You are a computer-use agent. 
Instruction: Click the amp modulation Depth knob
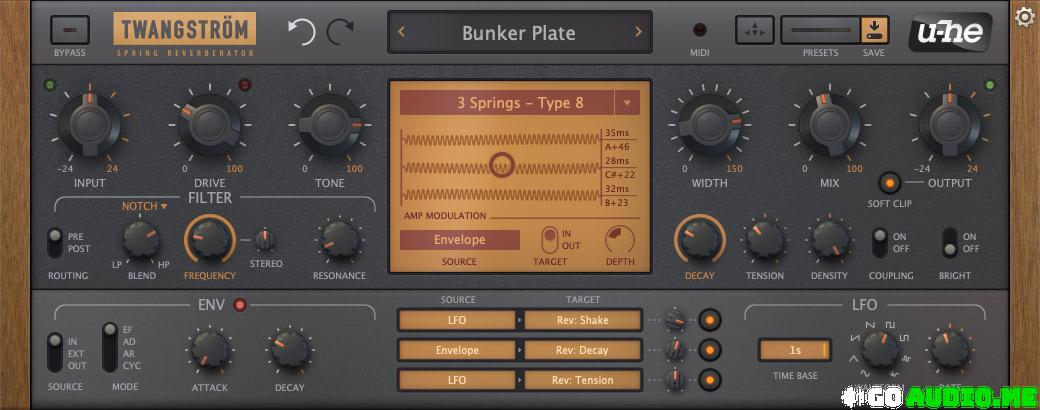tap(619, 239)
